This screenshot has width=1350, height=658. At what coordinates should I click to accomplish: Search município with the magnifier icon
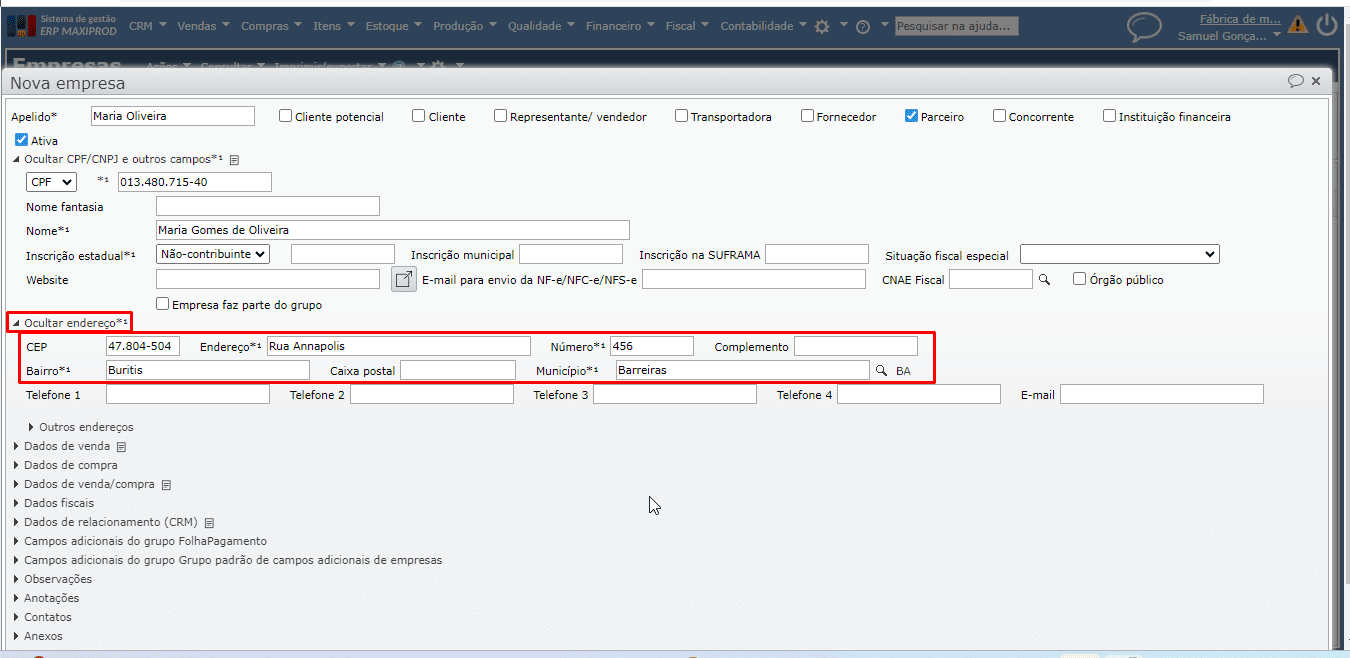point(882,371)
